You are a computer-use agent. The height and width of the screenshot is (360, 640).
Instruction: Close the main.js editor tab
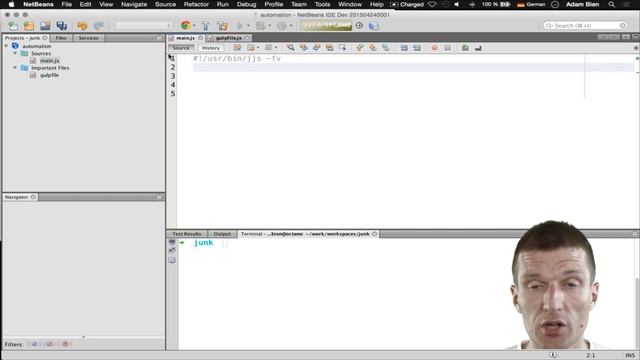200,38
